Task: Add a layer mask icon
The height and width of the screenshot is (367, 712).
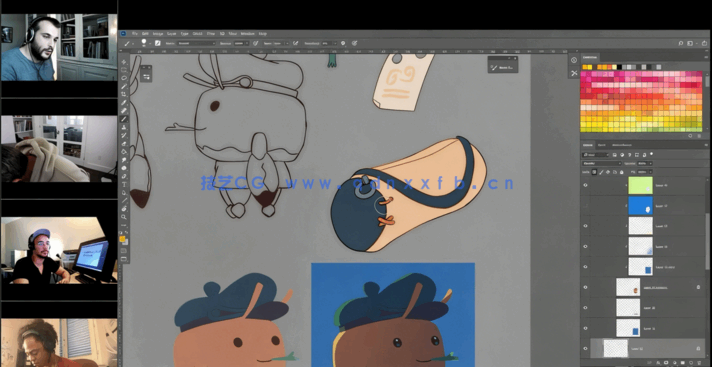Action: (666, 362)
